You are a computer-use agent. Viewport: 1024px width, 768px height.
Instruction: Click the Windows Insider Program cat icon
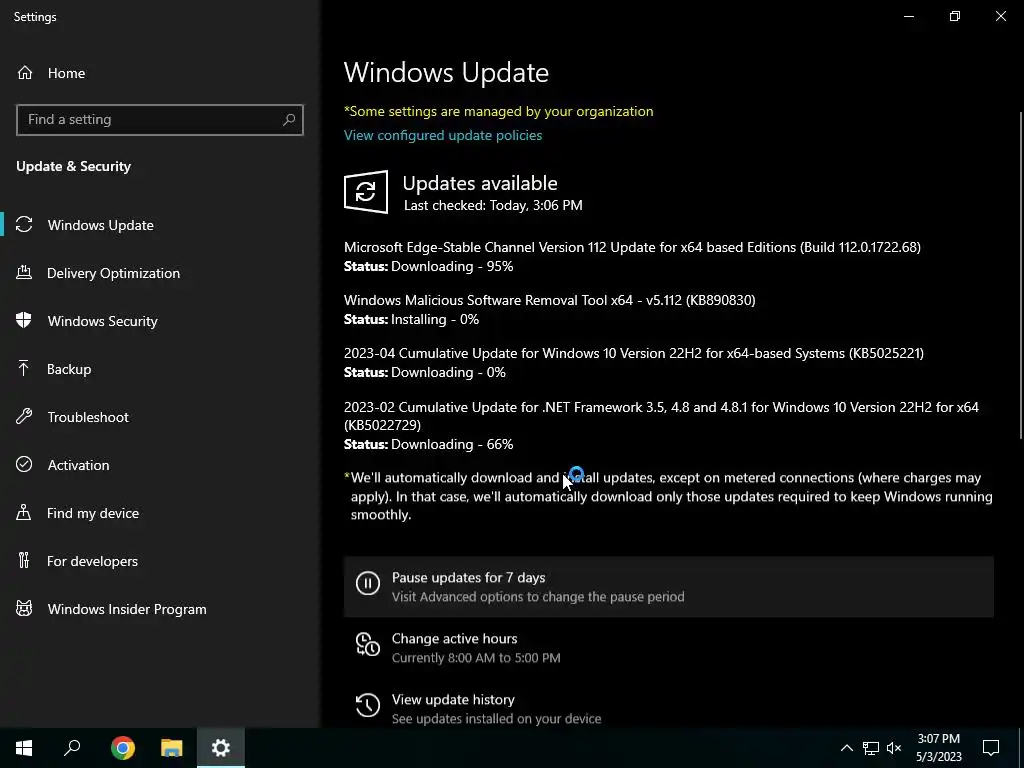coord(24,609)
